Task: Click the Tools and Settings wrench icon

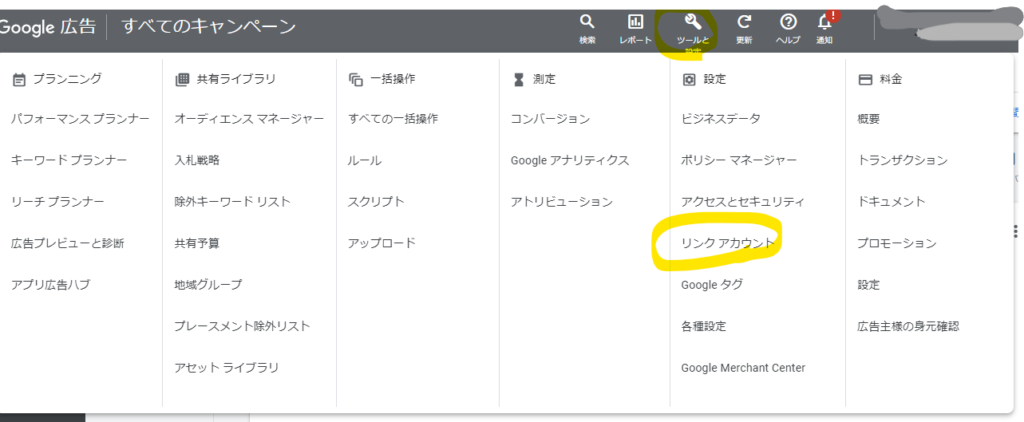Action: pos(692,22)
